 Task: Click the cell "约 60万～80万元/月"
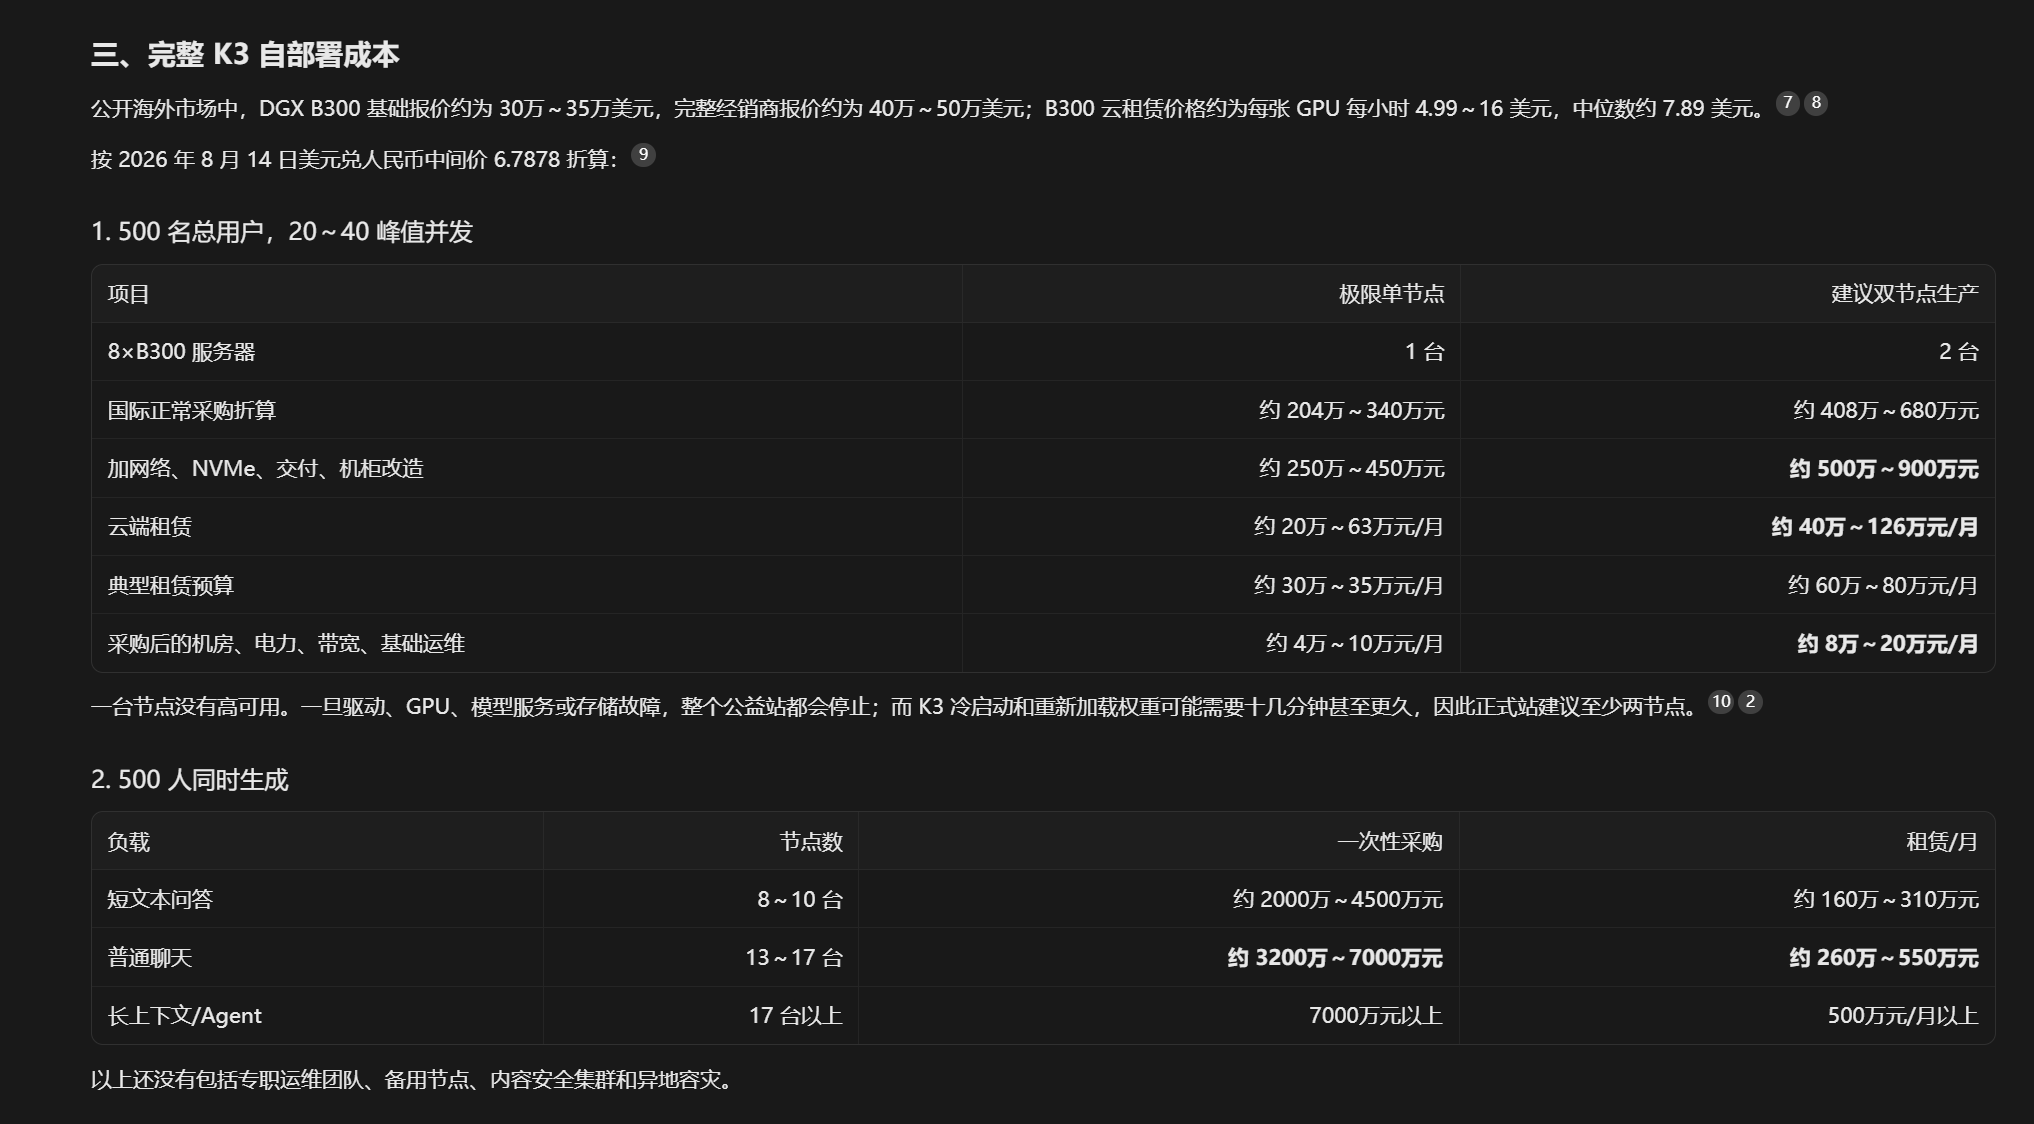(x=1884, y=586)
